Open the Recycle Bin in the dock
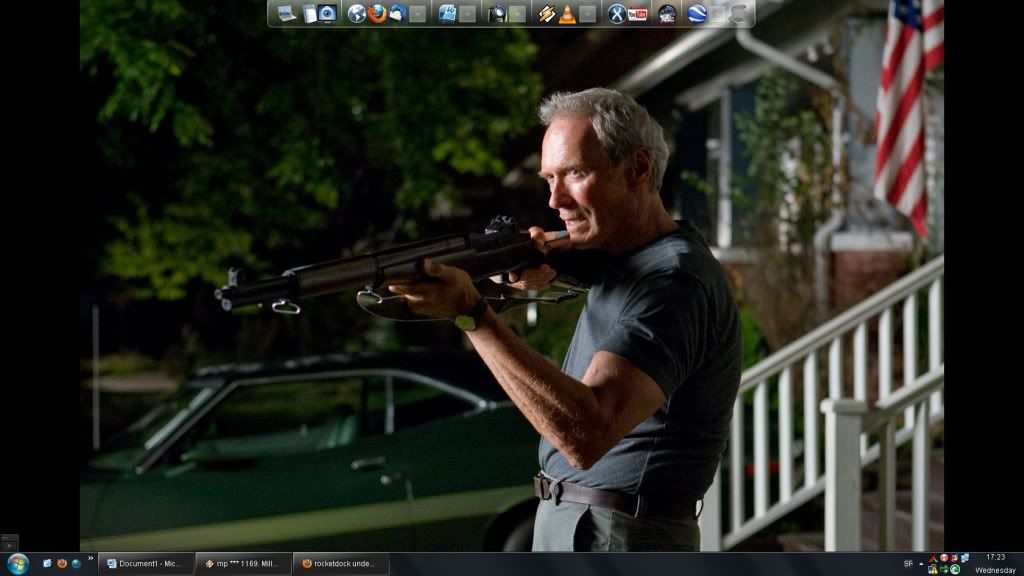This screenshot has height=576, width=1024. pos(738,14)
